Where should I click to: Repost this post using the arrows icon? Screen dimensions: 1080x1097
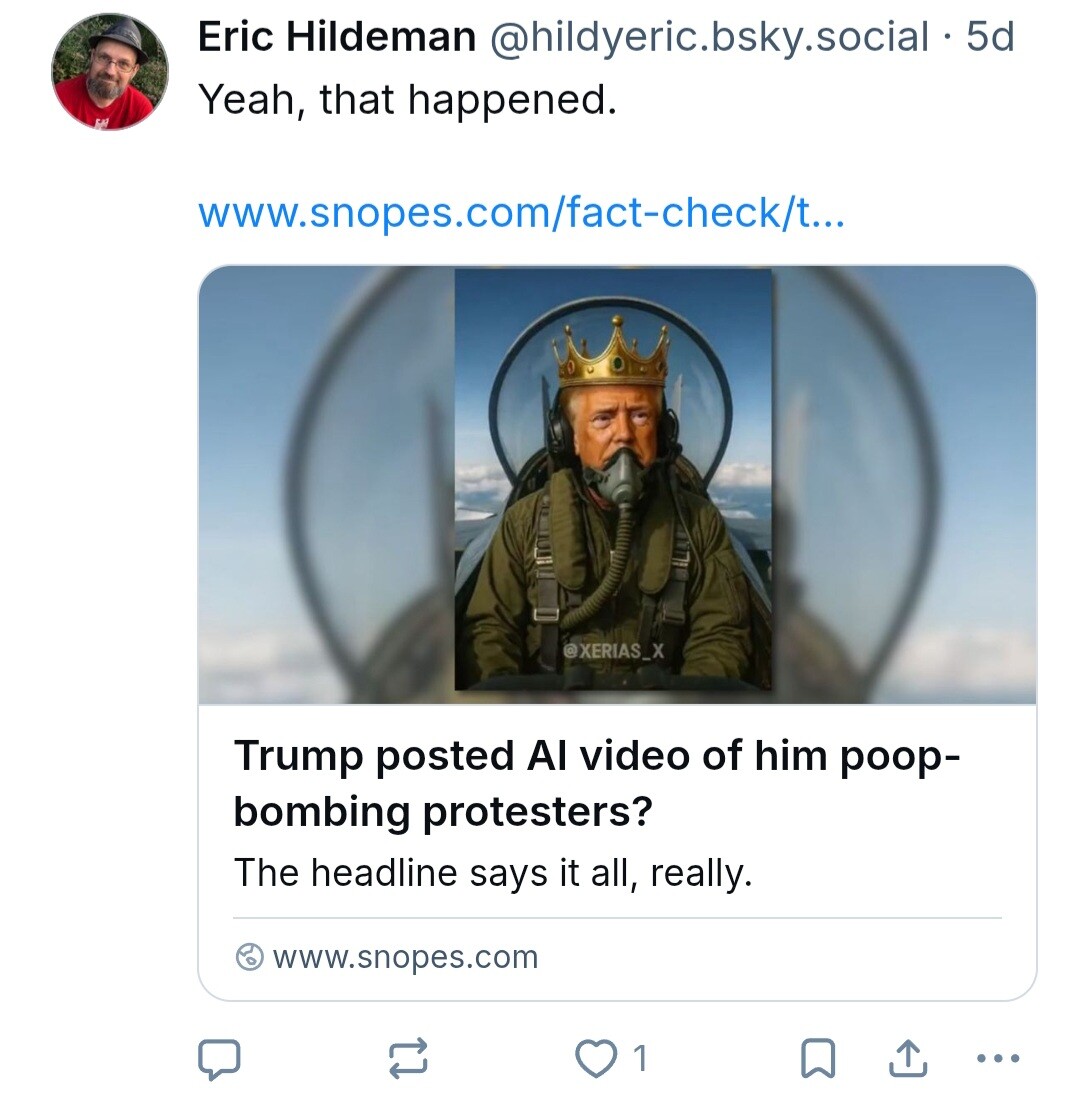408,1059
